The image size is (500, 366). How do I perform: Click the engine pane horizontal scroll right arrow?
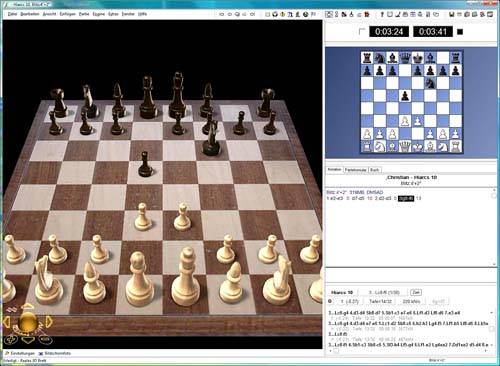(x=486, y=350)
